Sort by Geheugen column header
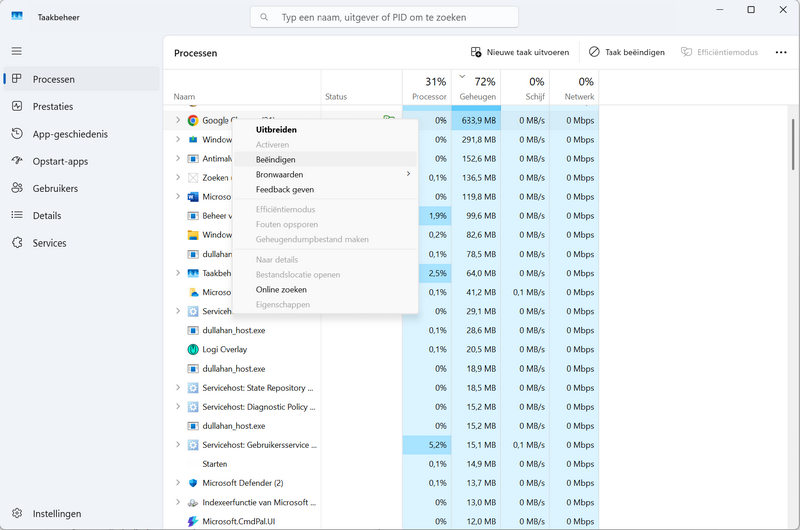The height and width of the screenshot is (530, 800). click(x=477, y=87)
